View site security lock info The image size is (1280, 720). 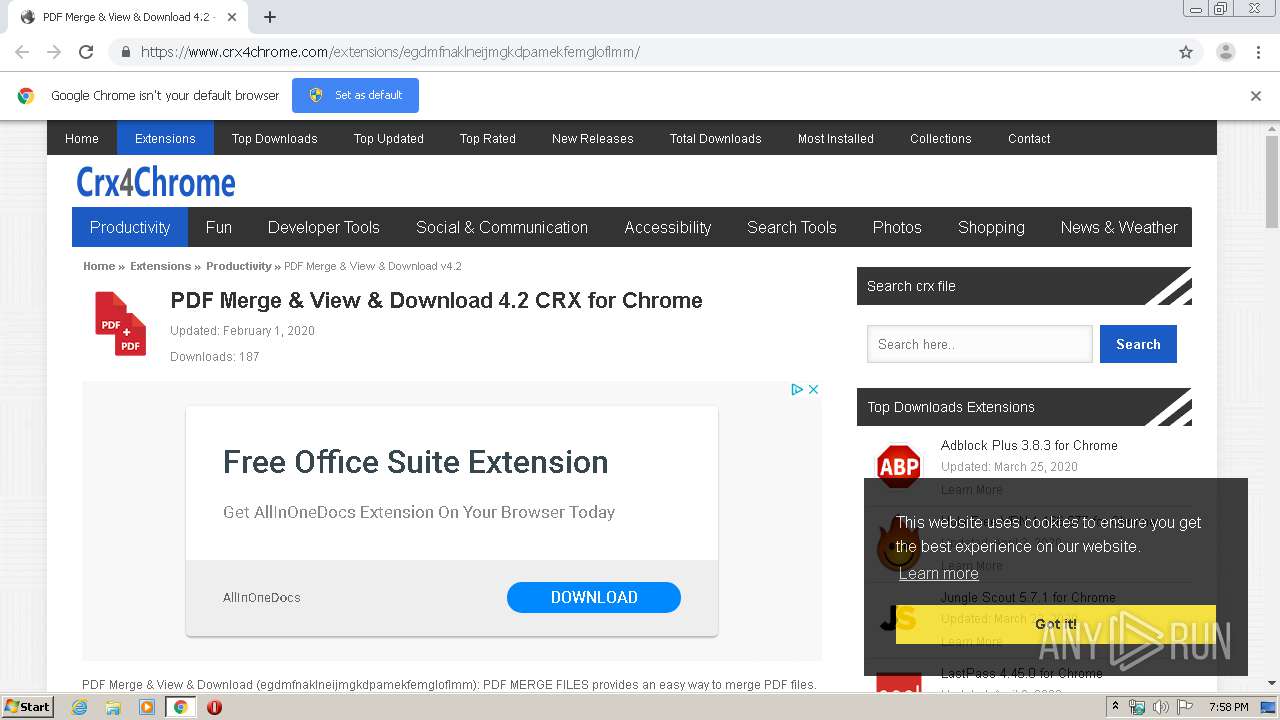[x=125, y=52]
